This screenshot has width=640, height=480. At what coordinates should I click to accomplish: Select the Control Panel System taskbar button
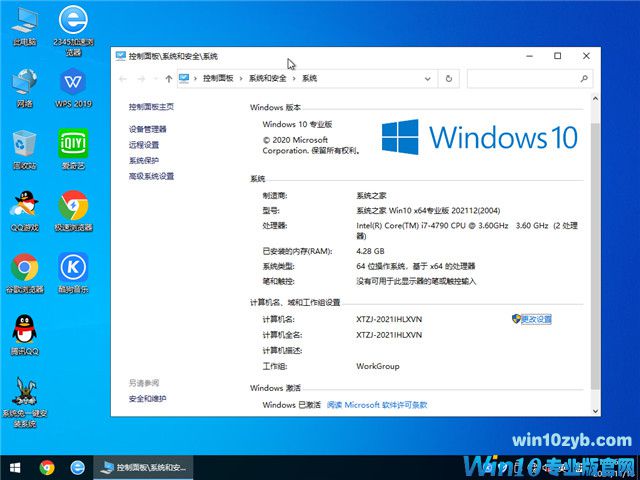tap(143, 467)
